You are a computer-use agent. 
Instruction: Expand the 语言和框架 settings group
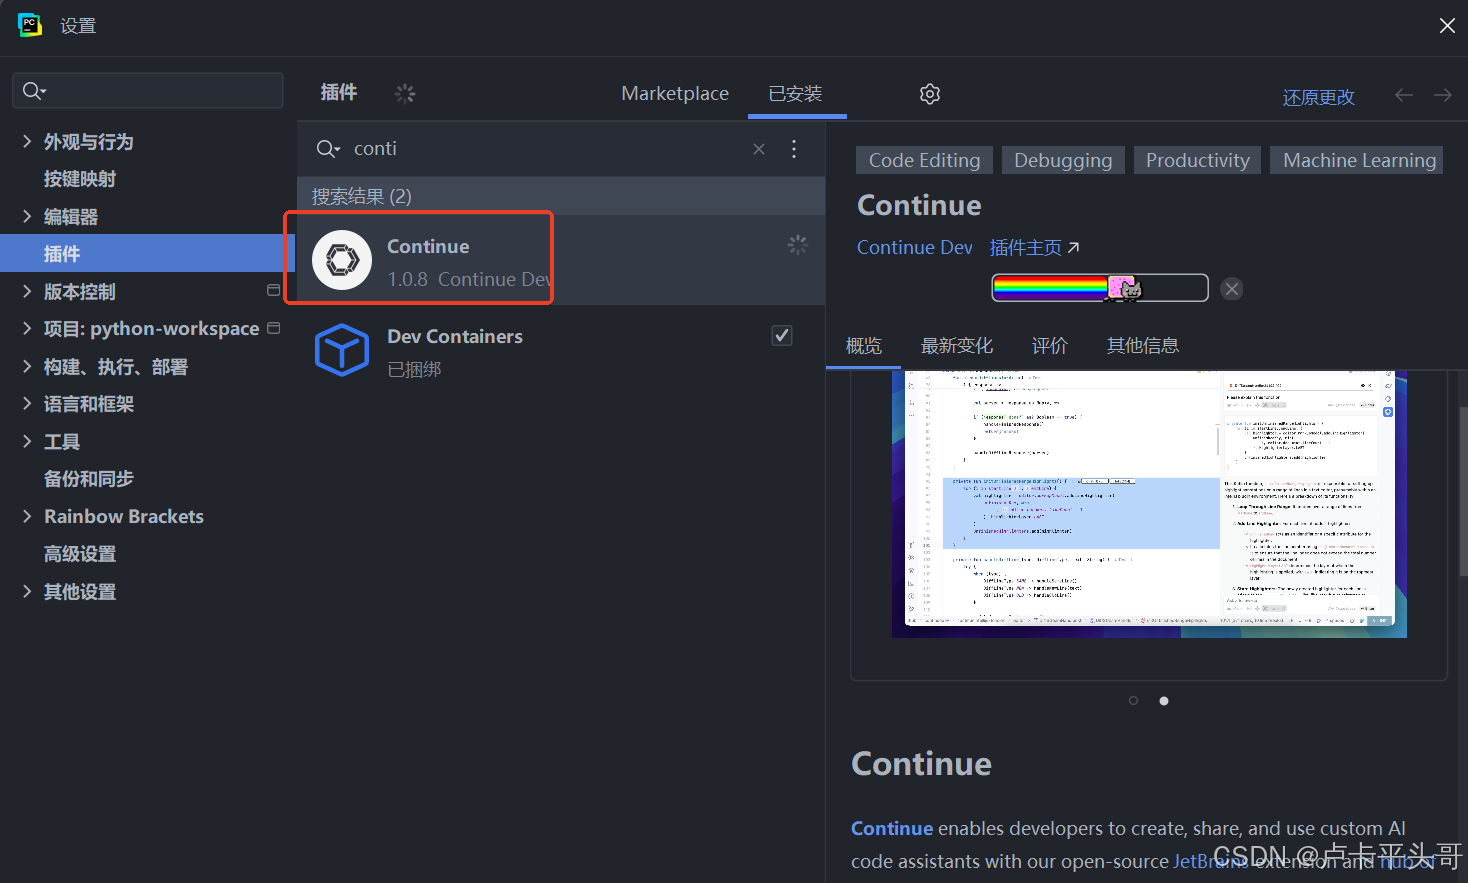tap(27, 403)
